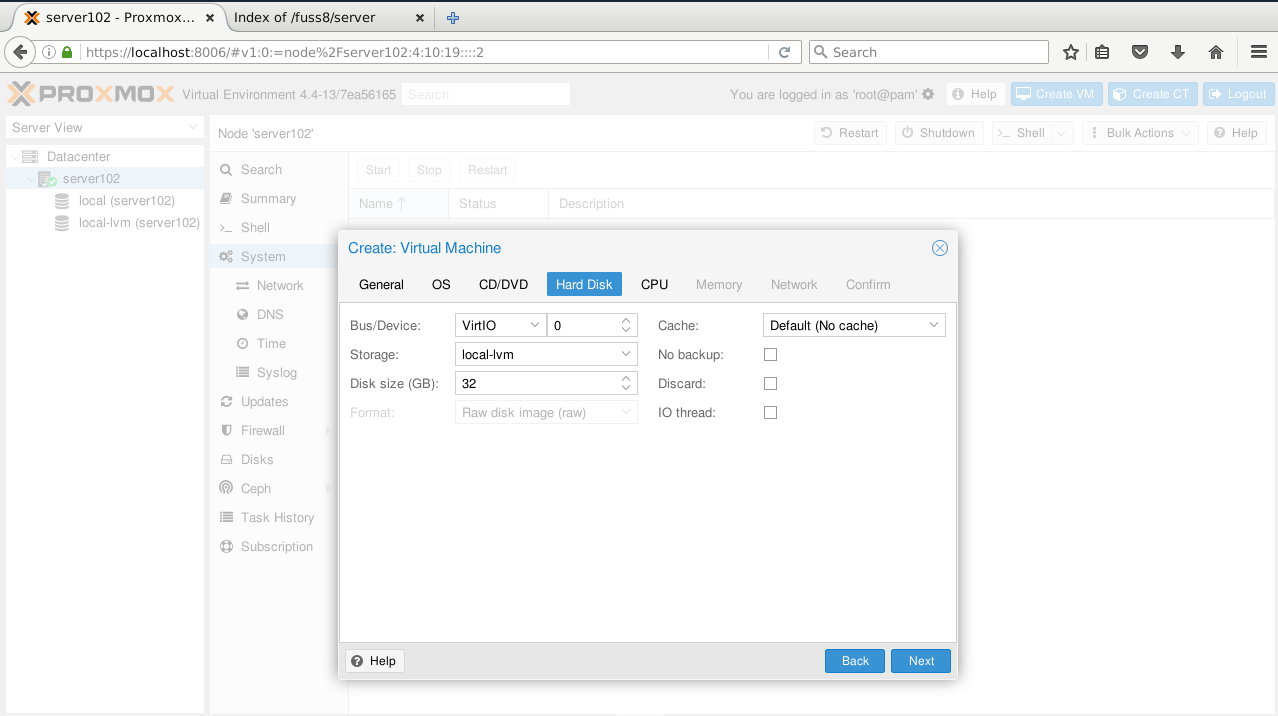This screenshot has width=1278, height=716.
Task: Switch to the CD/DVD tab
Action: (x=503, y=285)
